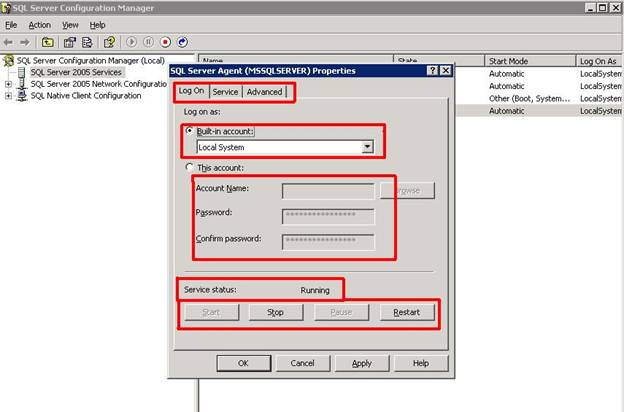624x412 pixels.
Task: Select the Built-in account radio button
Action: pos(190,131)
